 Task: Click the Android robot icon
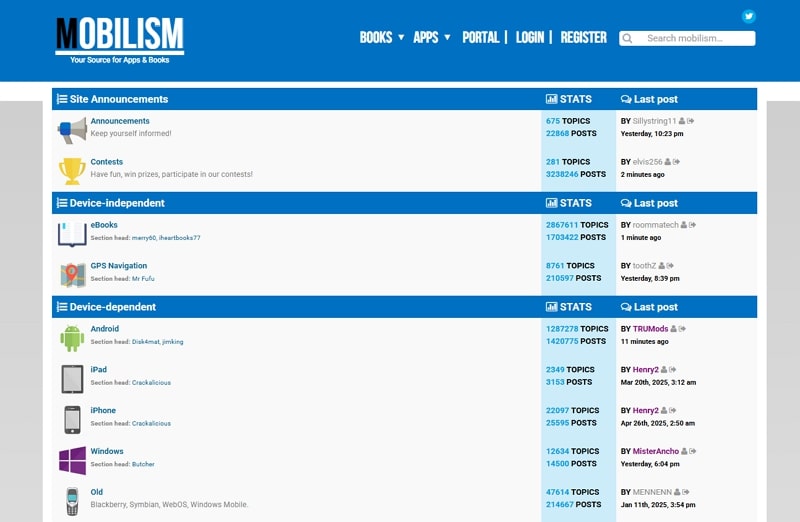pos(72,338)
